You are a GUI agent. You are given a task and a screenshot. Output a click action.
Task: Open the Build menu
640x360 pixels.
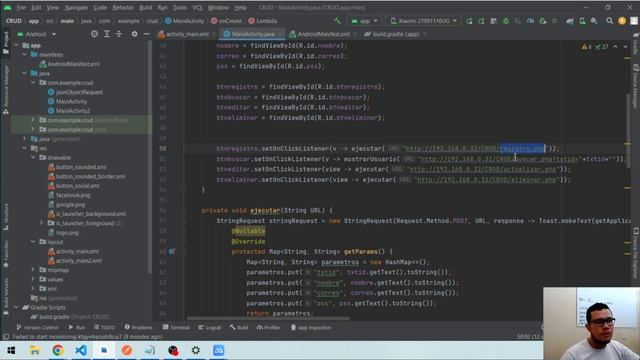click(x=145, y=8)
